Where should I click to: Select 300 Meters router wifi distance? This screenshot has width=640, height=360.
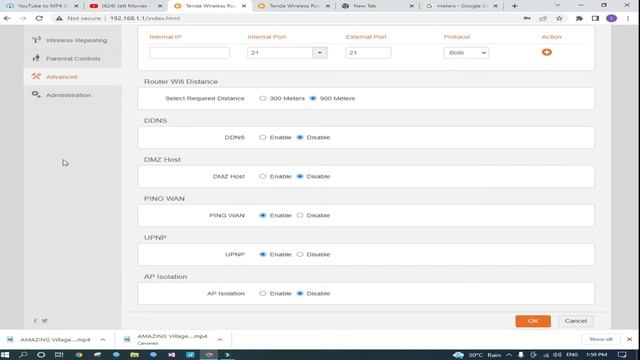pos(262,98)
